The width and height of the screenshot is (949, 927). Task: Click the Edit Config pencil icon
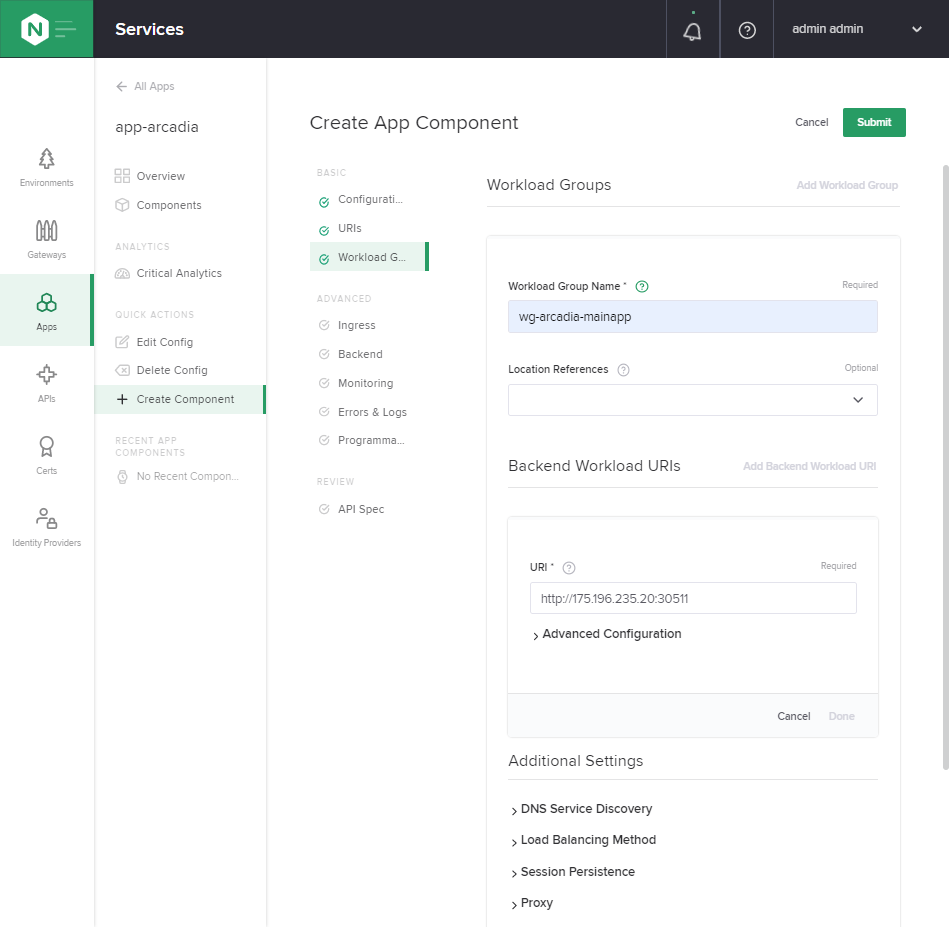(x=122, y=342)
